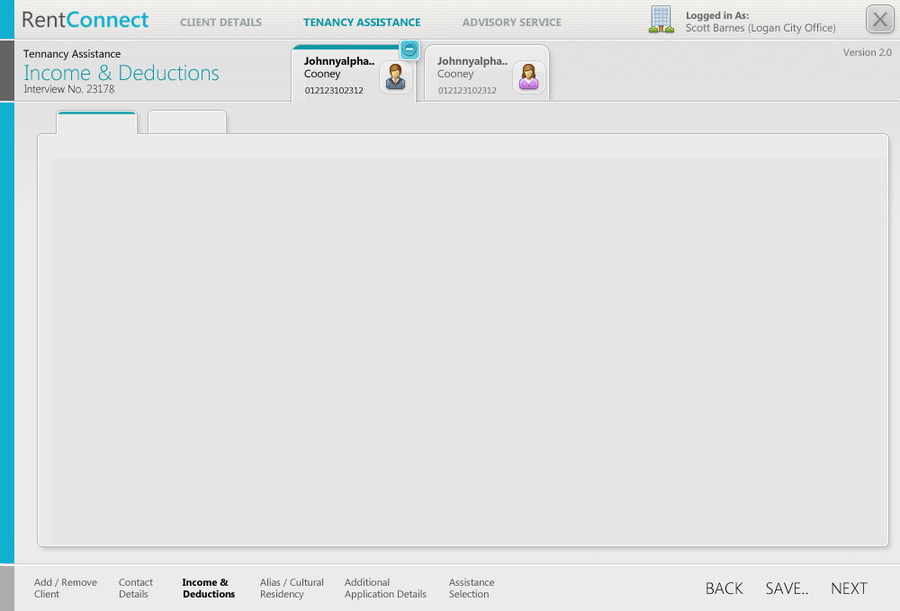The height and width of the screenshot is (611, 900).
Task: Open the Alias / Cultural Residency section
Action: tap(291, 587)
